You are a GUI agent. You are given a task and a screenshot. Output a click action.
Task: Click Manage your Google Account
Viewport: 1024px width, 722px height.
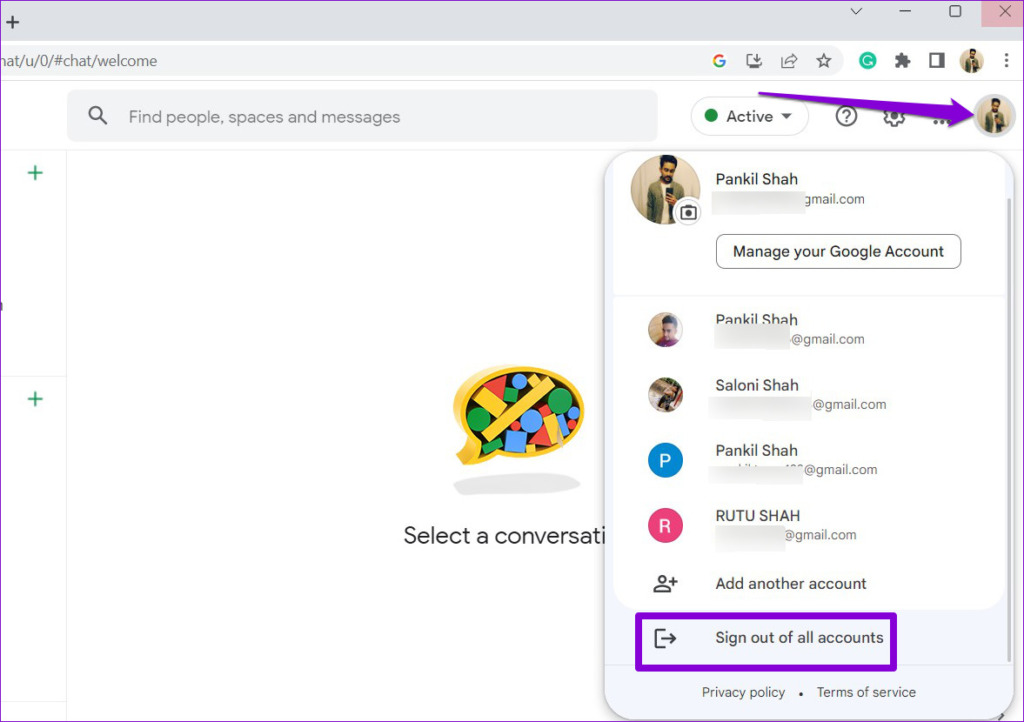[x=838, y=251]
